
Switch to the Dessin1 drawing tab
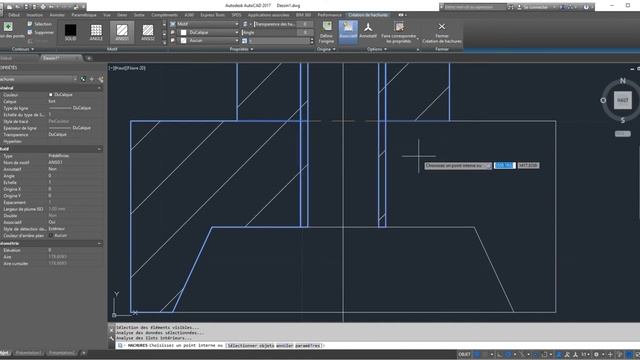[x=61, y=58]
